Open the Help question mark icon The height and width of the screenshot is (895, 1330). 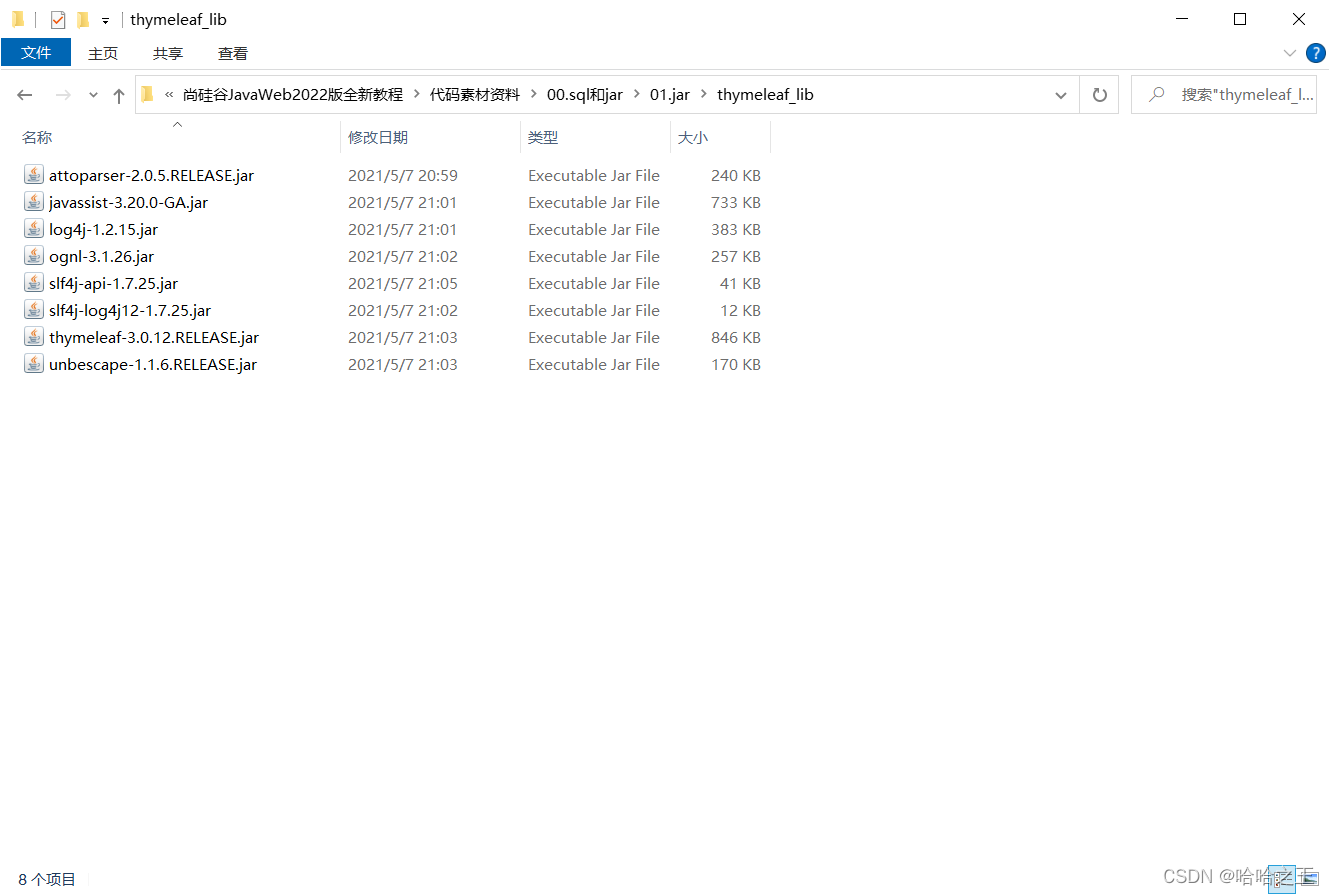point(1315,53)
